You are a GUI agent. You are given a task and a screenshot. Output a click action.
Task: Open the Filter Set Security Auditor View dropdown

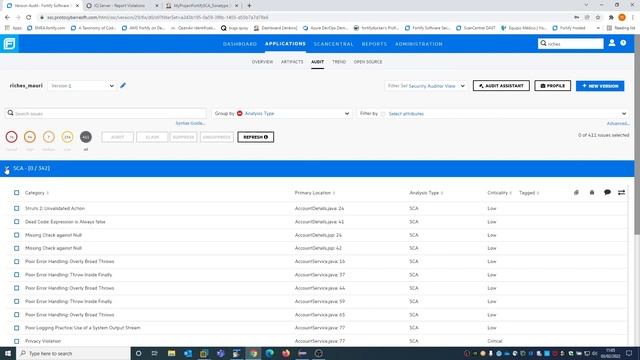tap(426, 86)
